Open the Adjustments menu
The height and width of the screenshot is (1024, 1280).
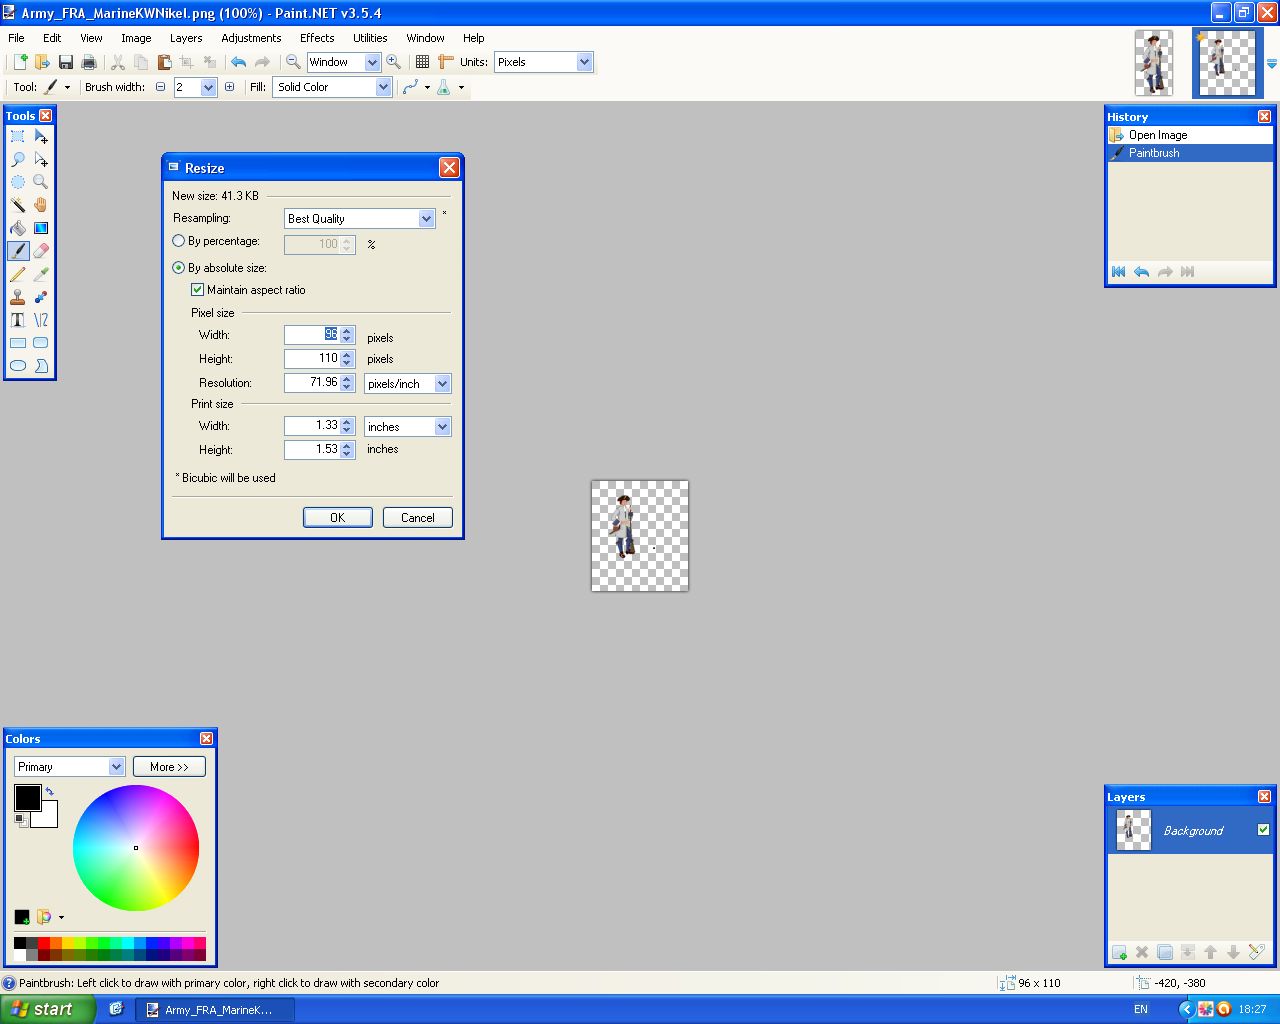(x=251, y=38)
